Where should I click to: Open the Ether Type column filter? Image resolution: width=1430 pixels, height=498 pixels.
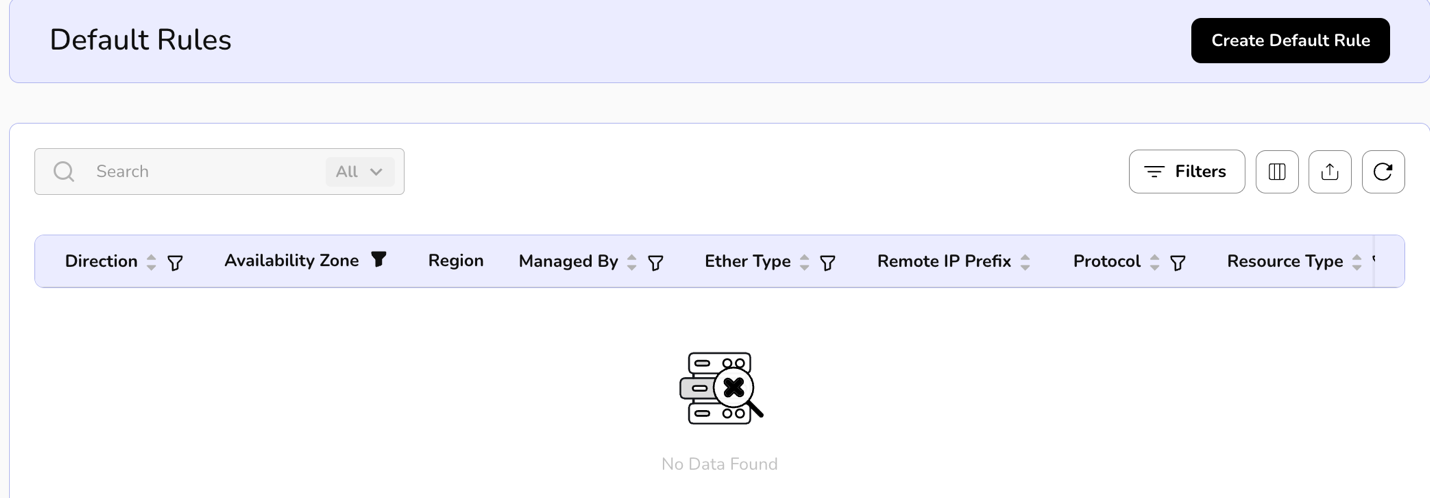(x=828, y=263)
